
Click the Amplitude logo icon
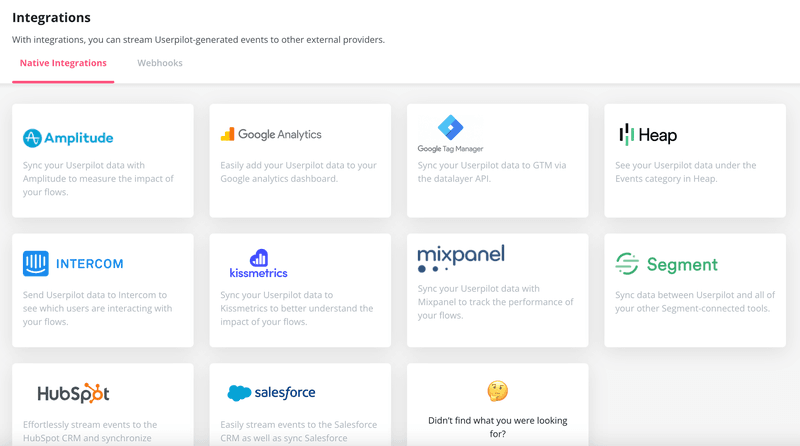coord(32,138)
